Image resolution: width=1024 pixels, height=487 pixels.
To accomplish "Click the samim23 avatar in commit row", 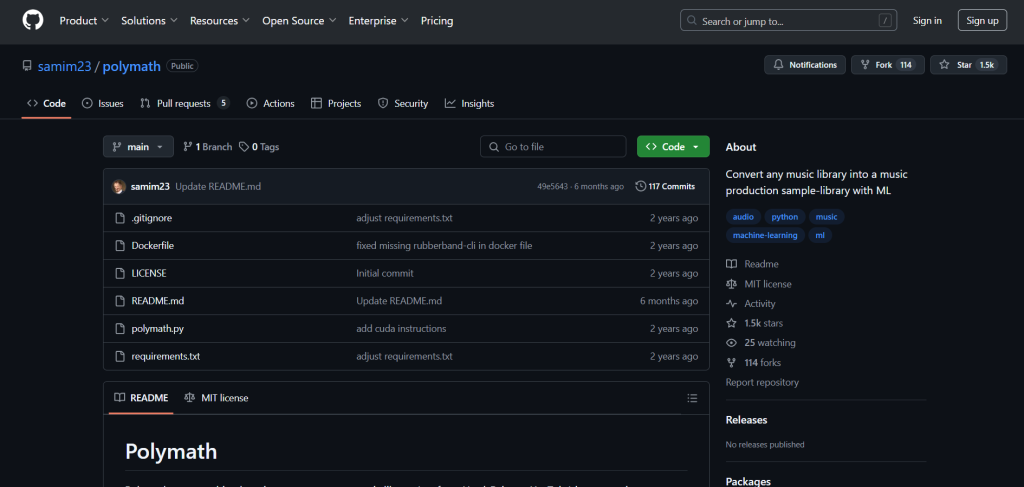I will click(x=119, y=187).
